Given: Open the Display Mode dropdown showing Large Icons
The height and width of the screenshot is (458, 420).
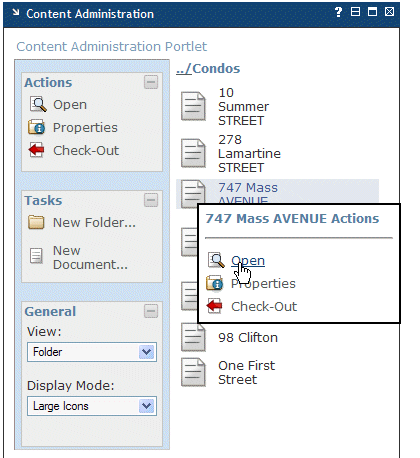Looking at the screenshot, I should tap(92, 406).
